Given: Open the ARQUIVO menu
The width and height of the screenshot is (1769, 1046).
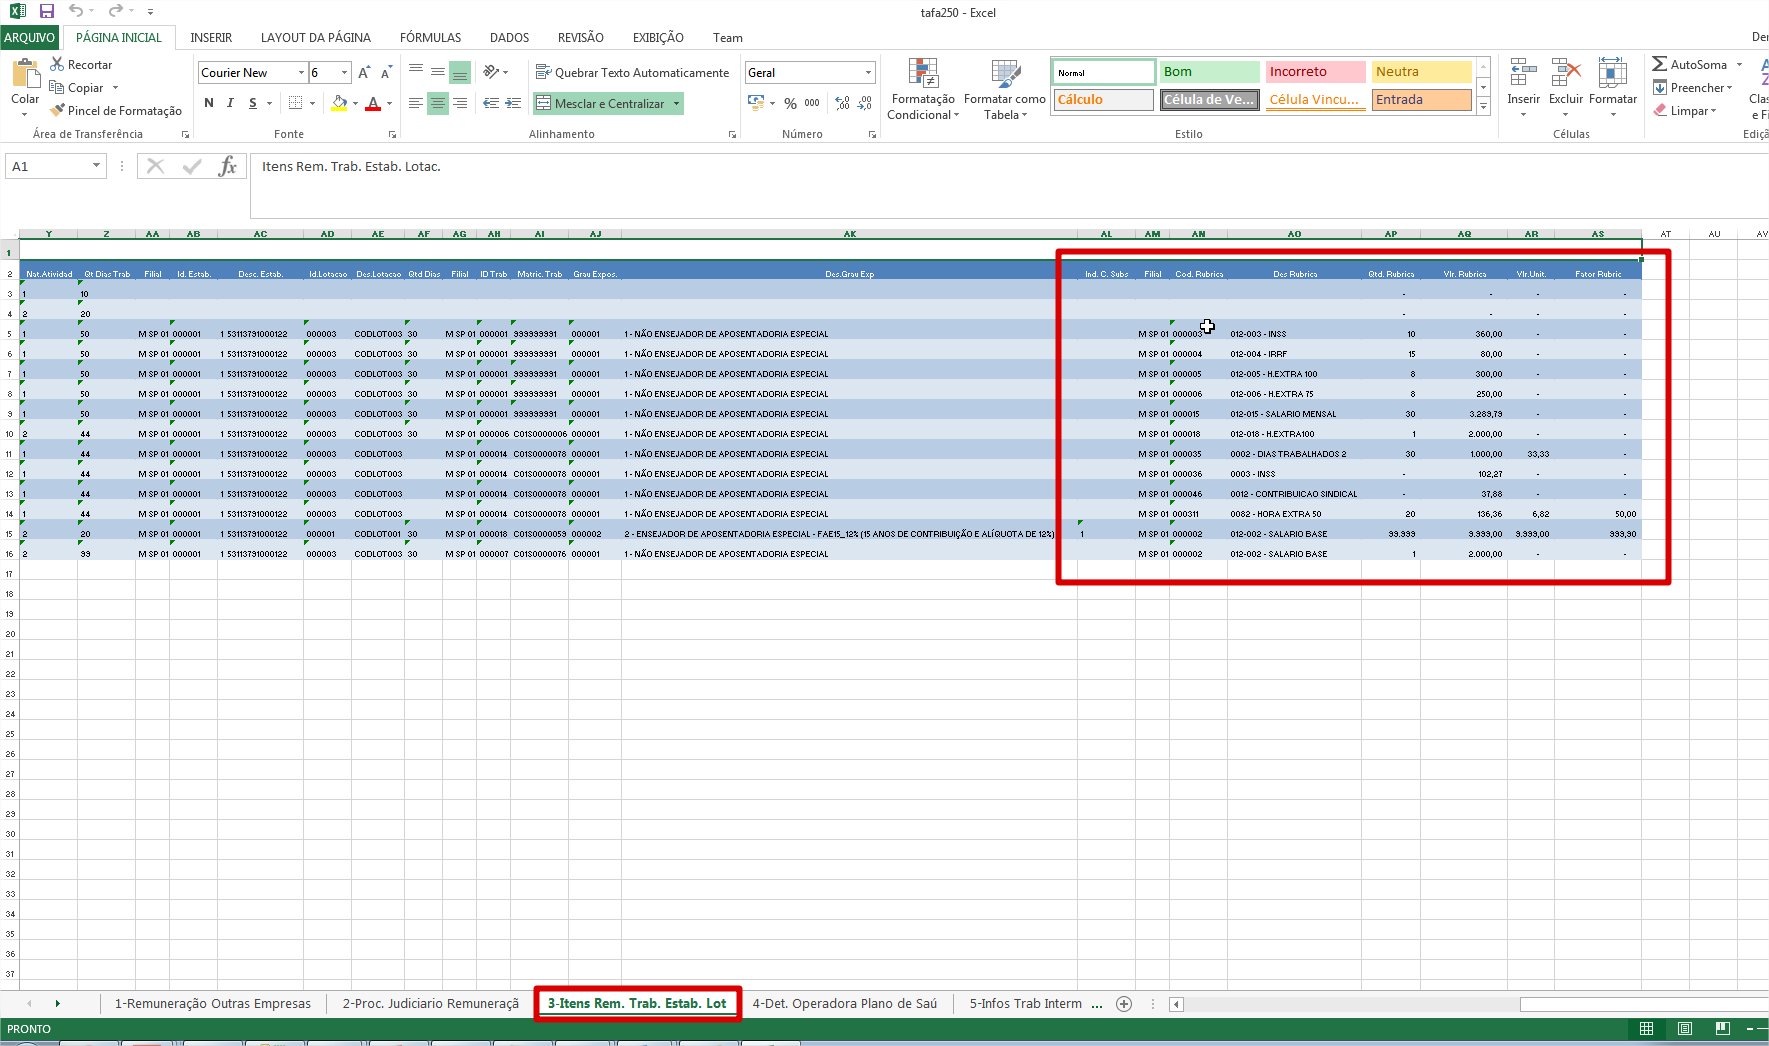Looking at the screenshot, I should 29,38.
